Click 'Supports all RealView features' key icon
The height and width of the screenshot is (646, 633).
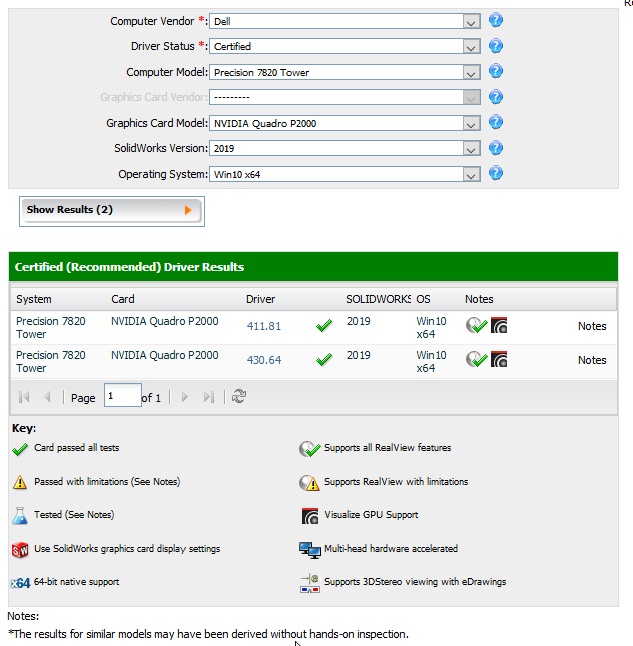[309, 449]
